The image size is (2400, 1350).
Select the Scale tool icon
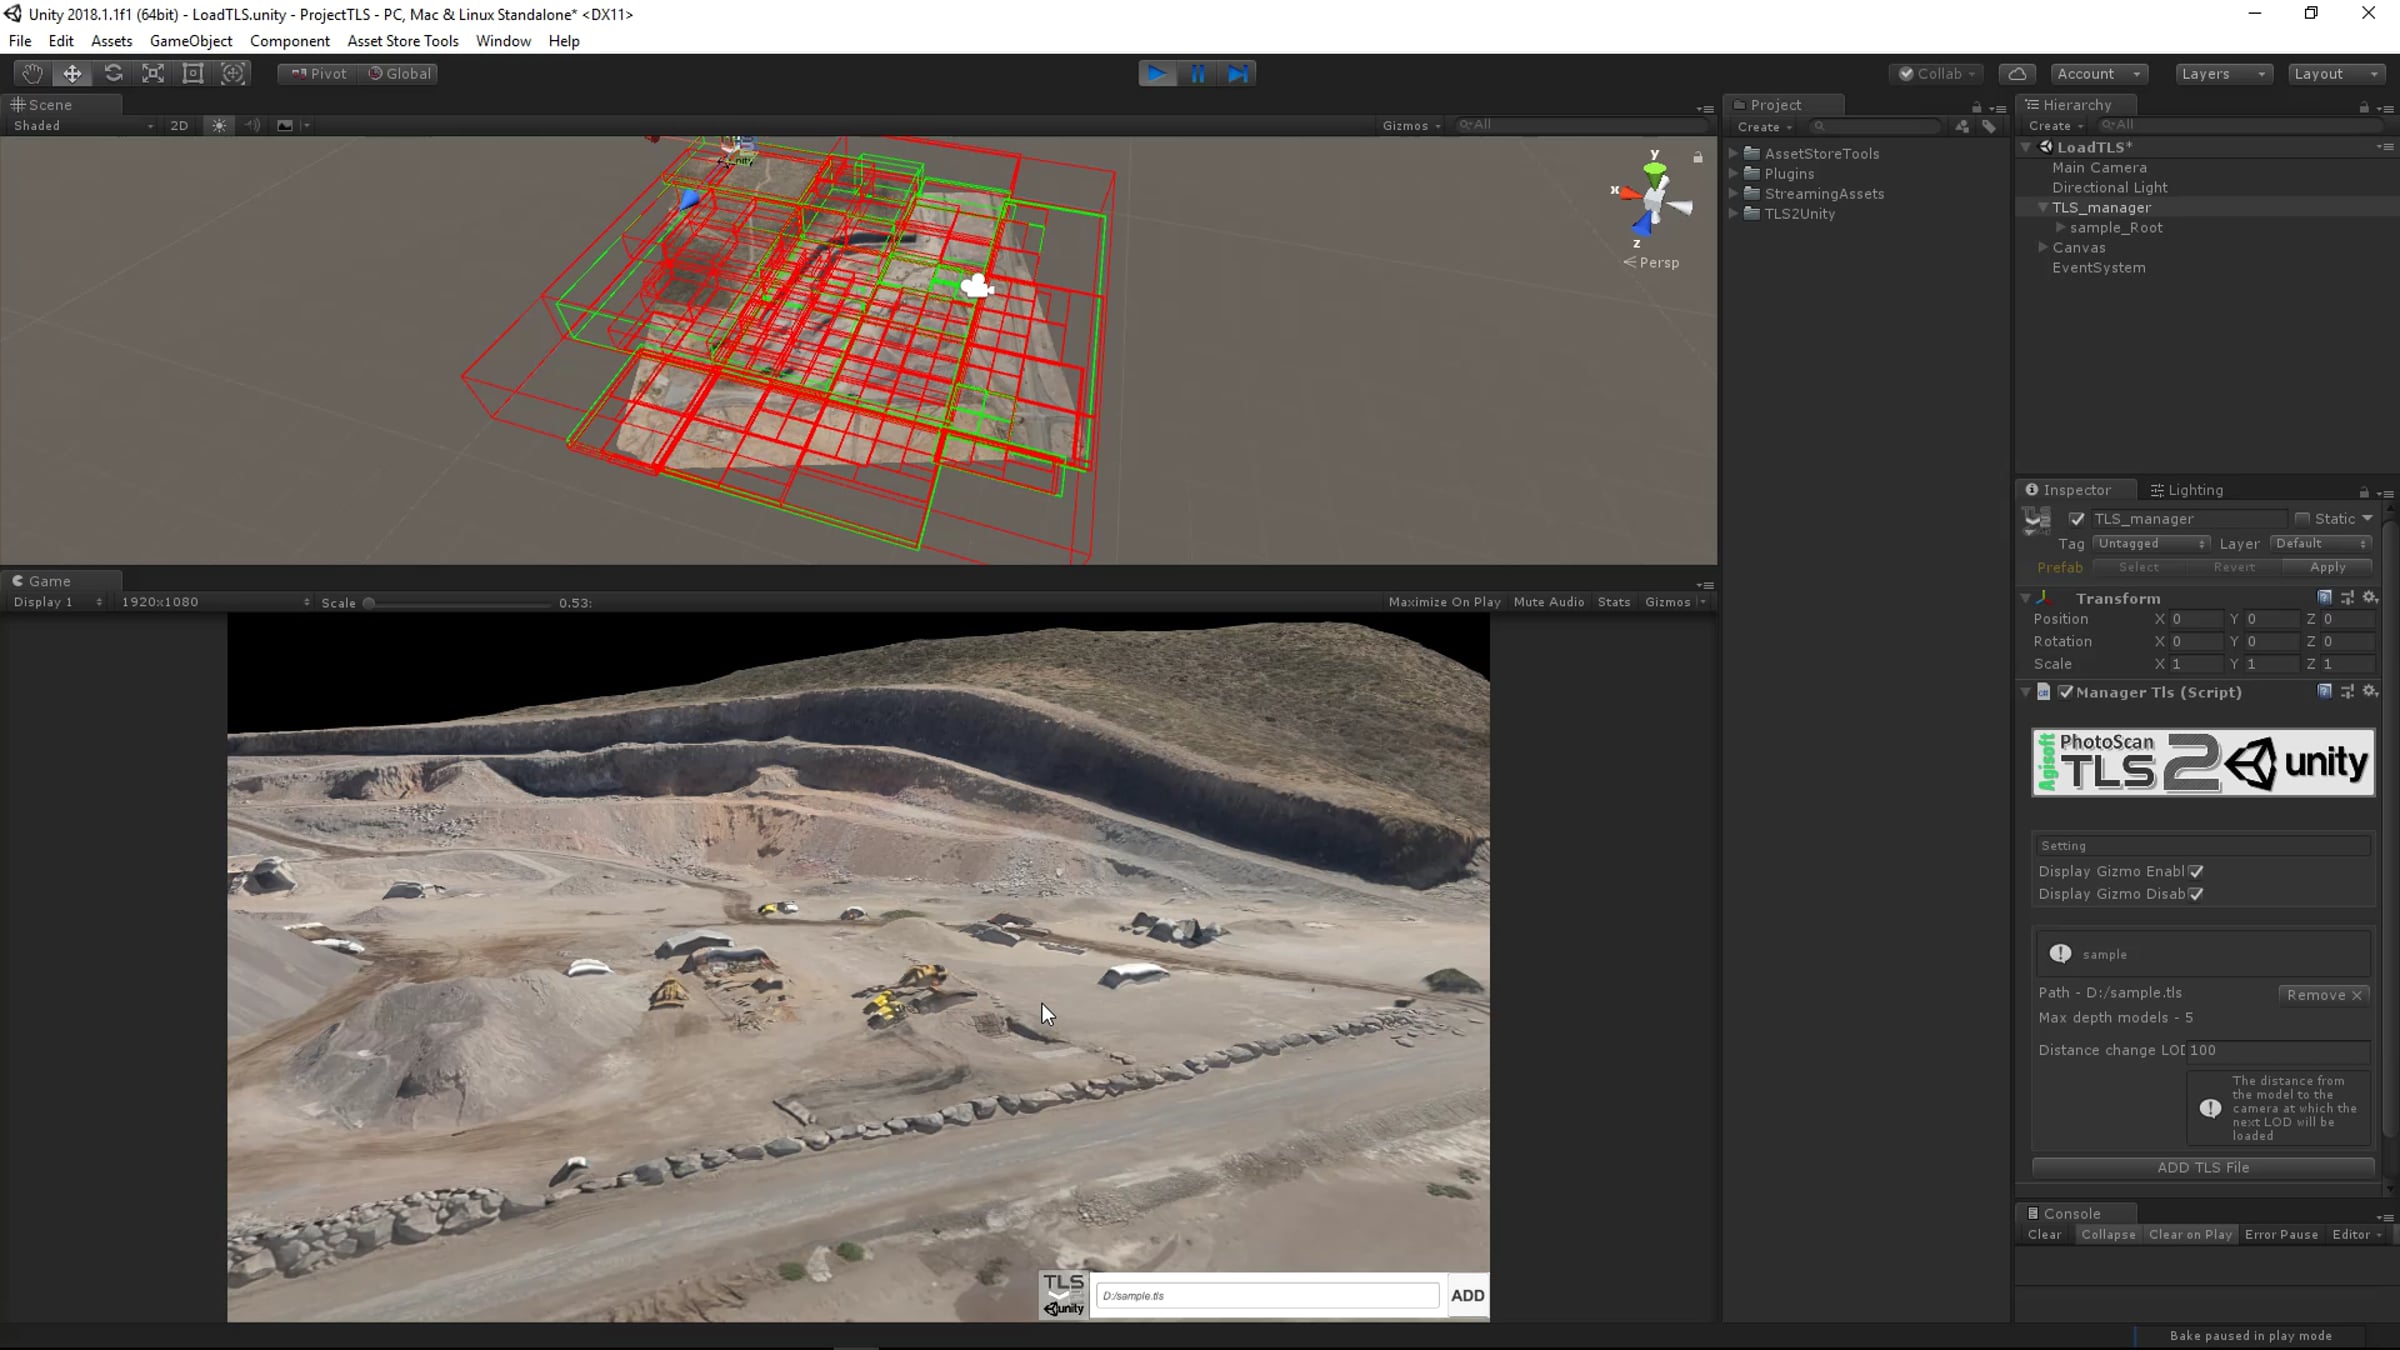[153, 73]
